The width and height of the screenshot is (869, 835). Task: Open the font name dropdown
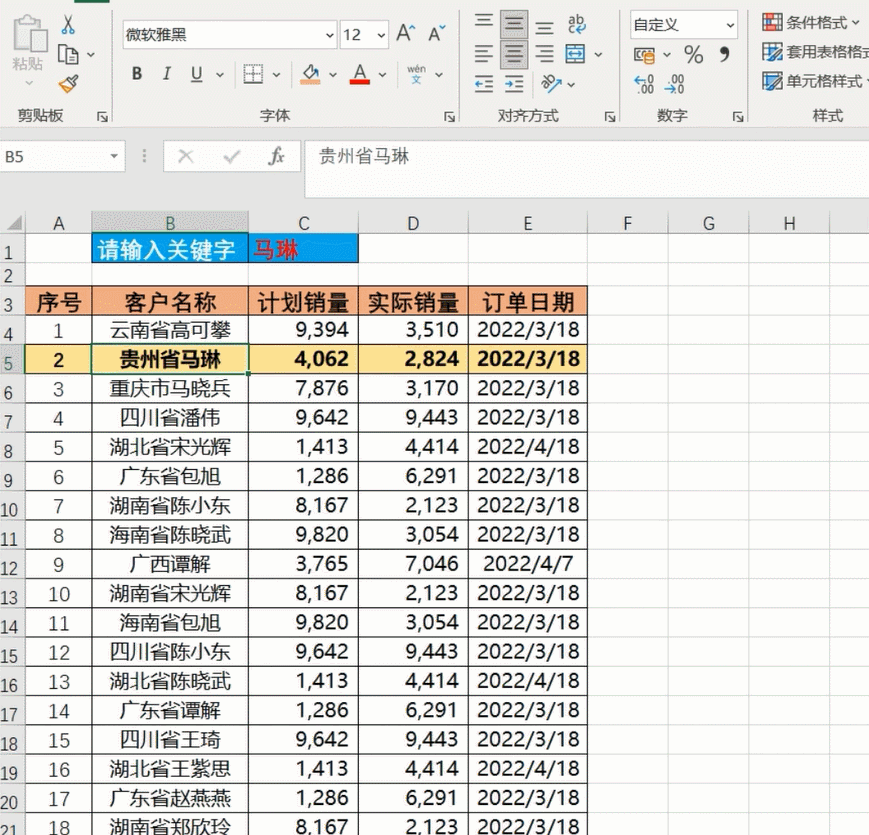pyautogui.click(x=329, y=35)
